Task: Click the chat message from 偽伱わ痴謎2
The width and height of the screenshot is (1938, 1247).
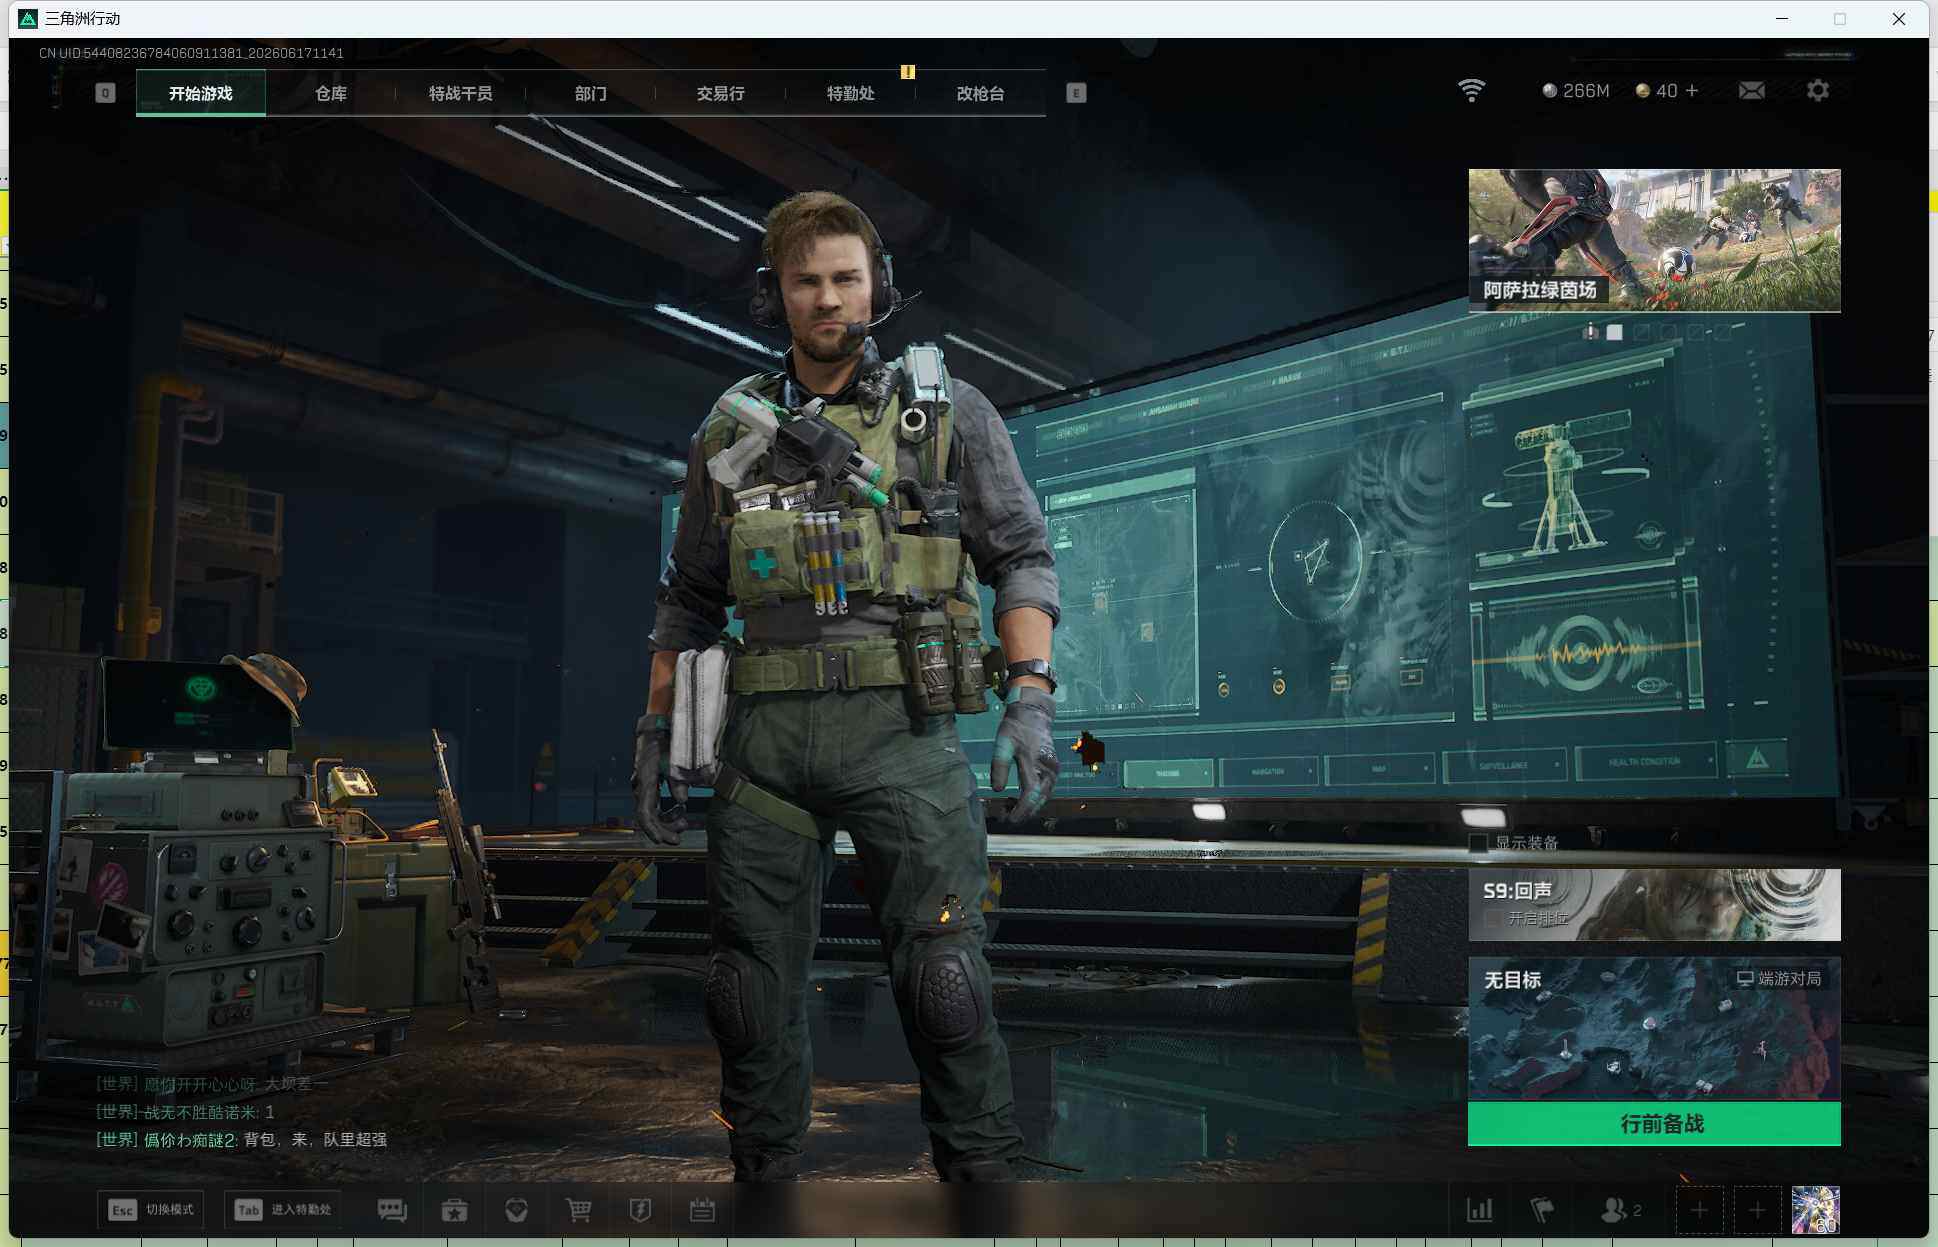Action: 241,1139
